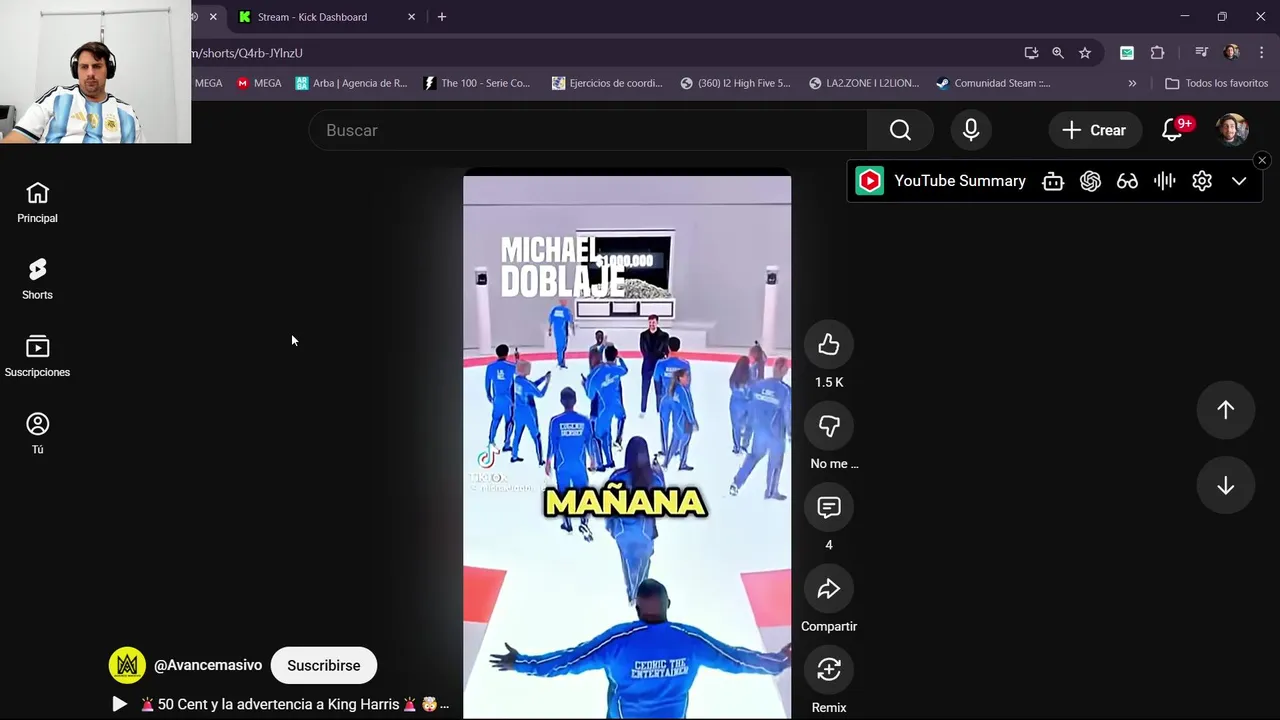
Task: Open Suscripciones in the sidebar
Action: [x=37, y=356]
